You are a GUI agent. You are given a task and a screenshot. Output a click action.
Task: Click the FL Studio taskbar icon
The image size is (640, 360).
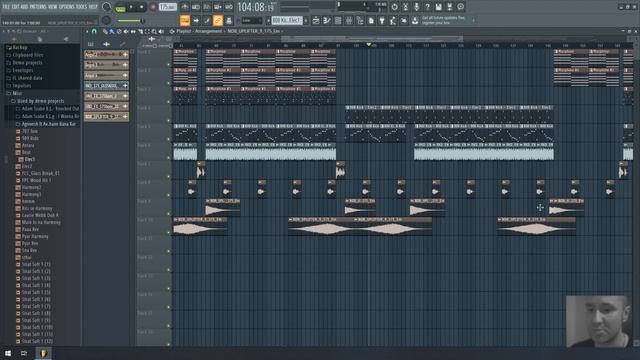[x=43, y=353]
